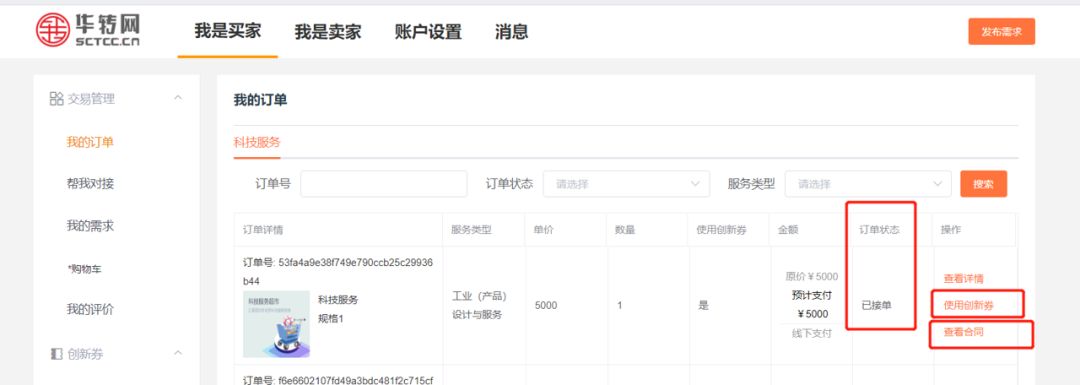Screen dimensions: 1080x385
Task: Click 查看合同 for the first order
Action: 964,332
